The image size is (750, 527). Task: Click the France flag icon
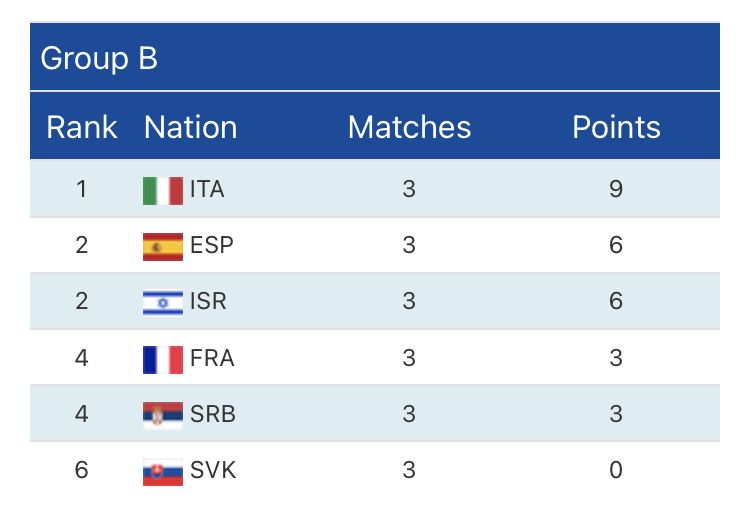[x=163, y=358]
